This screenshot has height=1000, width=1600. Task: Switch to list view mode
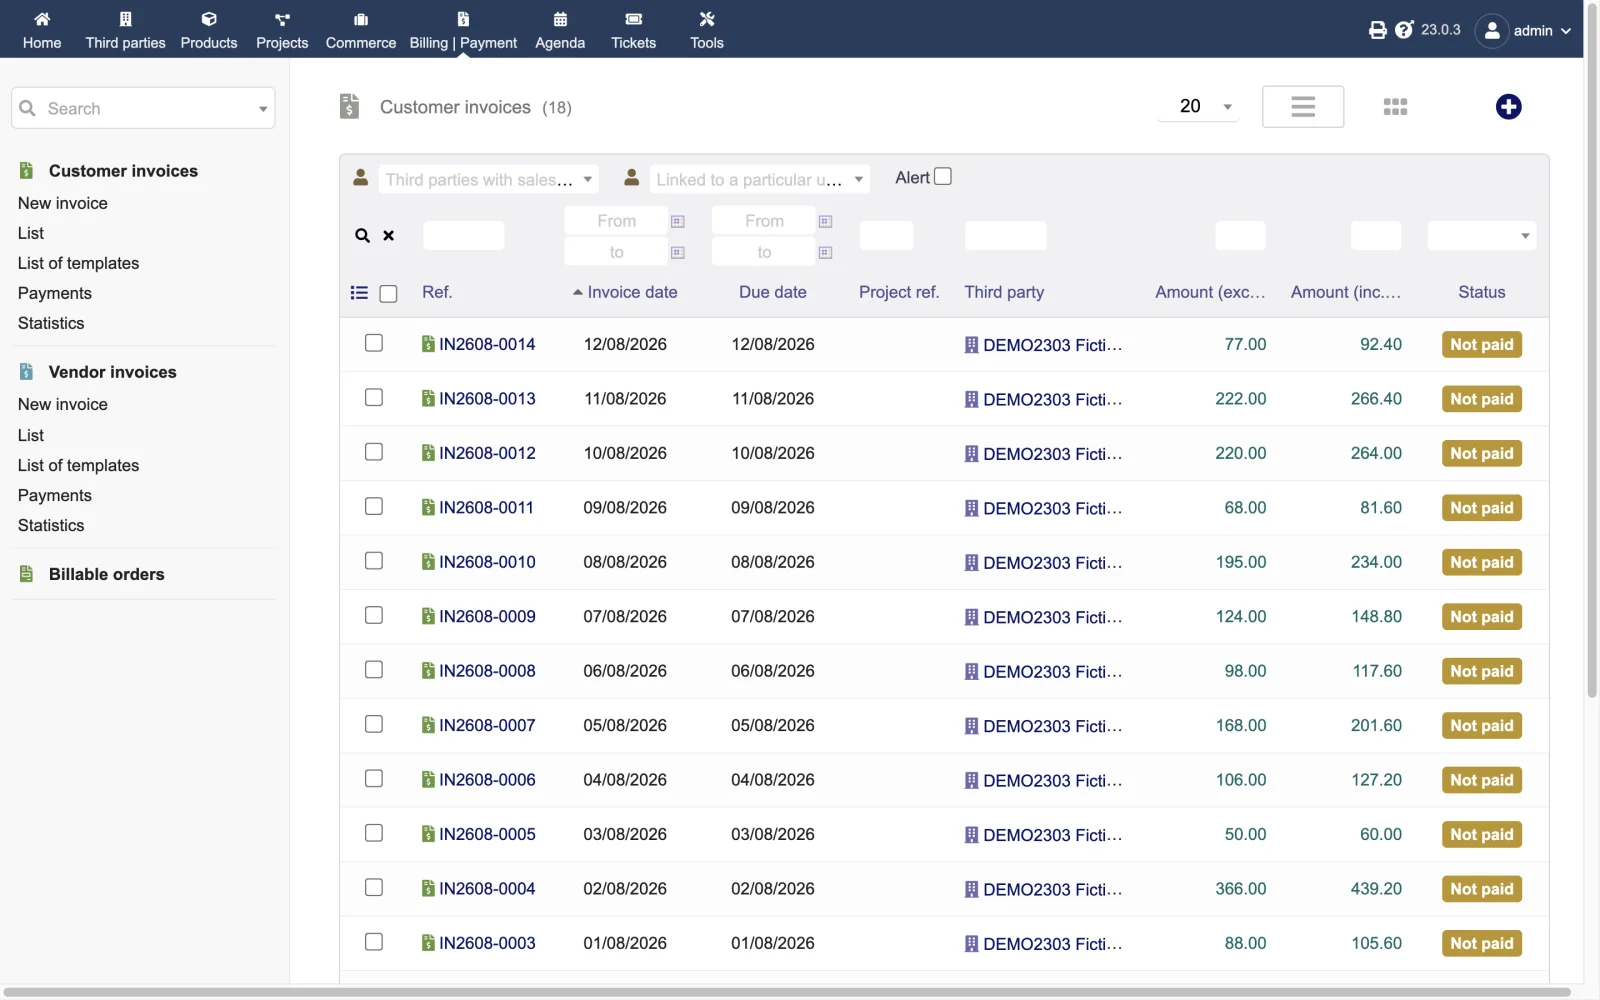1303,106
